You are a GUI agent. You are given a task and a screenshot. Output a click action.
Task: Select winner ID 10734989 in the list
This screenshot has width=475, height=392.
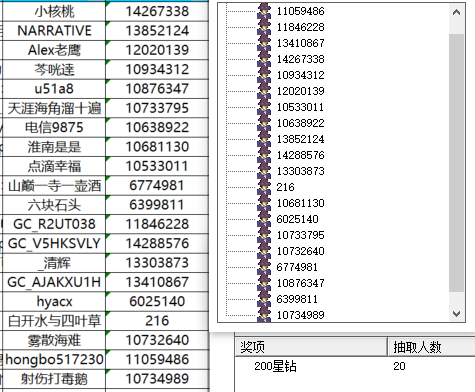(x=300, y=315)
